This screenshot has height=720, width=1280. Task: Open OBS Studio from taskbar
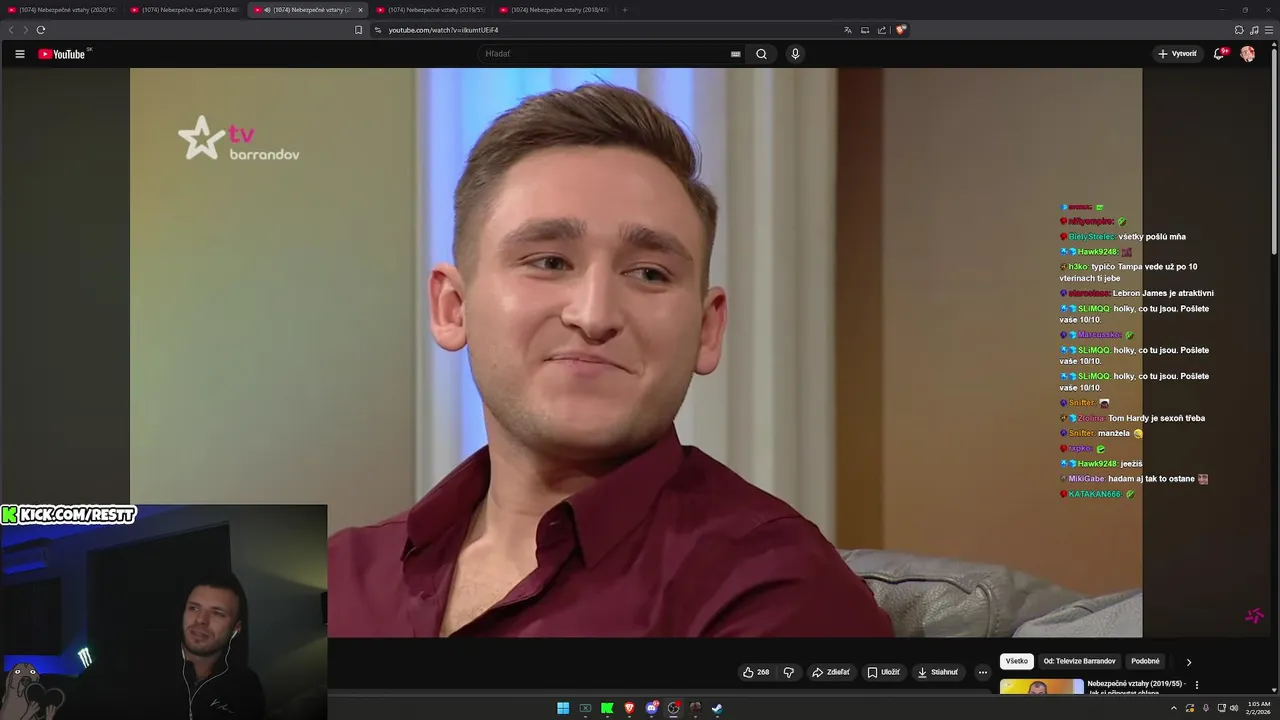point(673,708)
